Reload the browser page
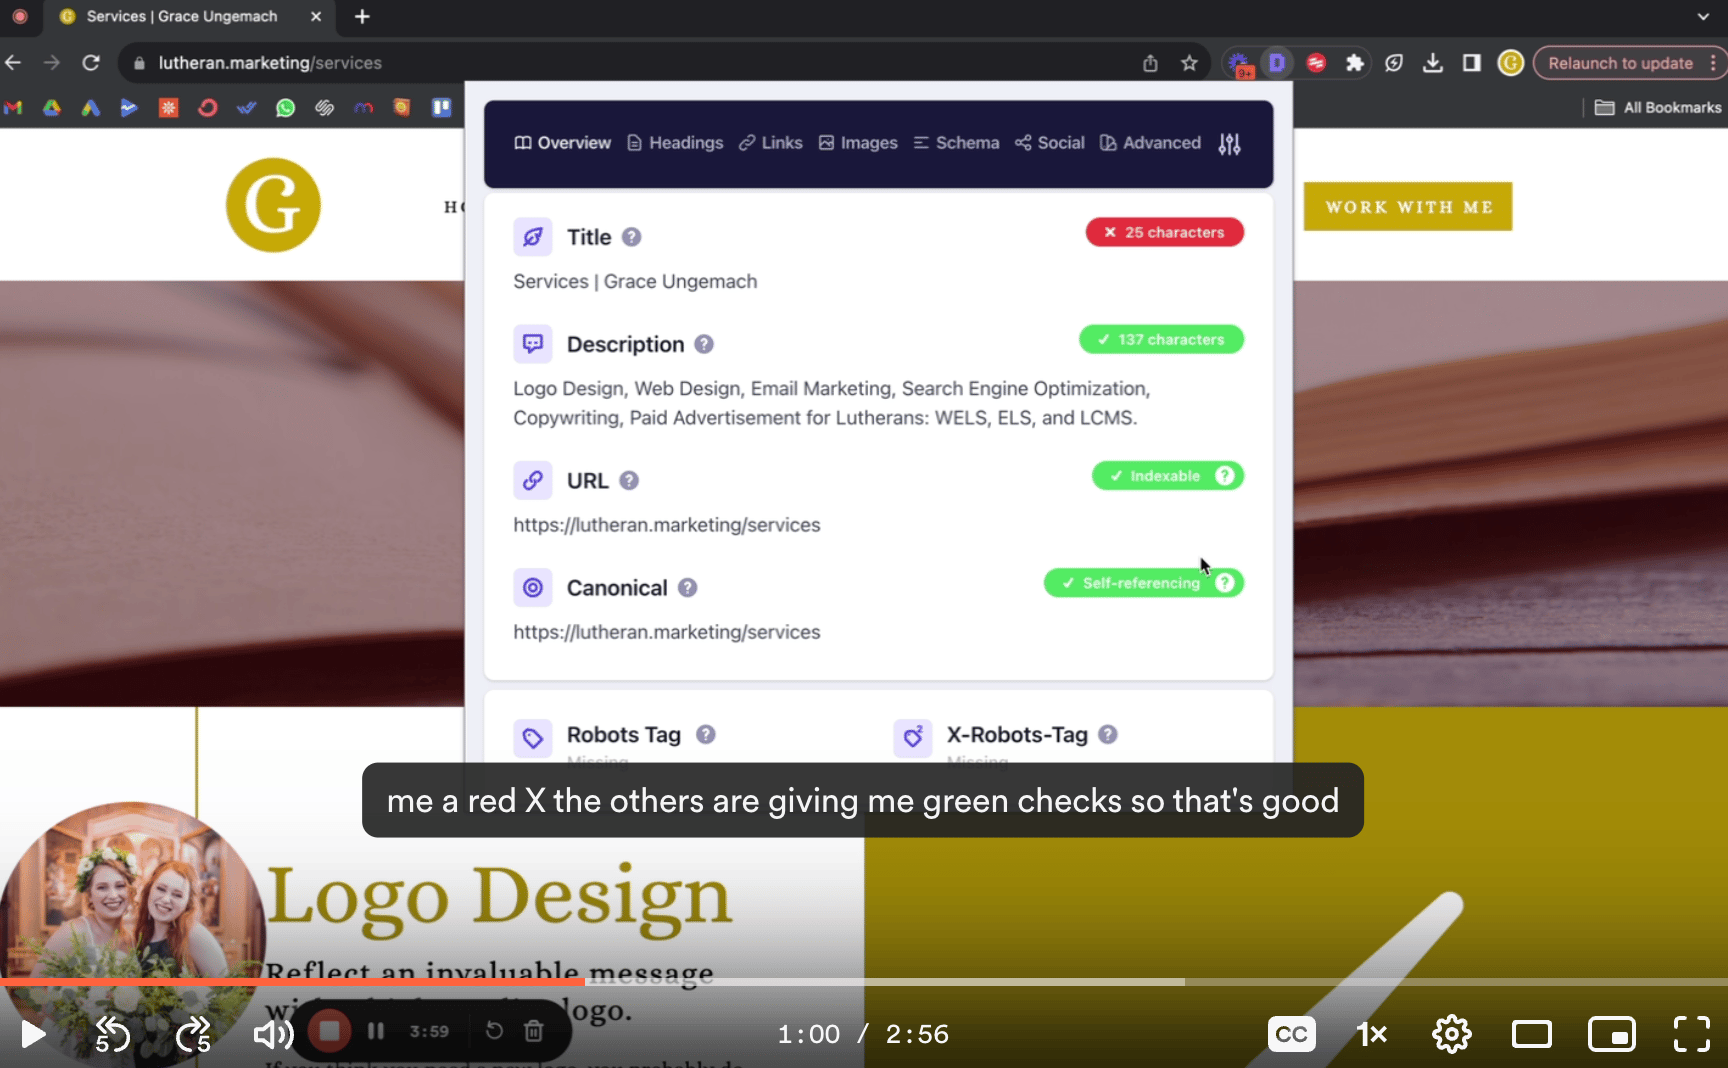Viewport: 1728px width, 1068px height. [x=91, y=63]
